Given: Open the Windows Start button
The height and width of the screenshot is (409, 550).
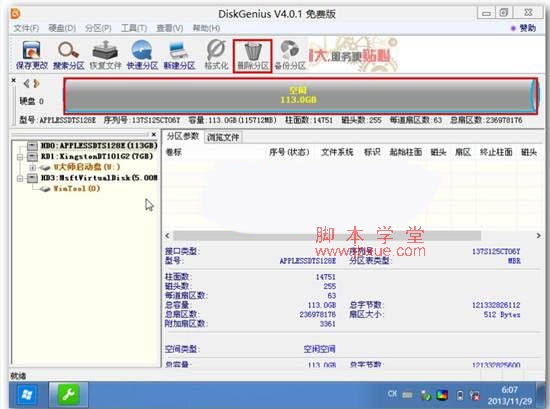Looking at the screenshot, I should tap(27, 395).
